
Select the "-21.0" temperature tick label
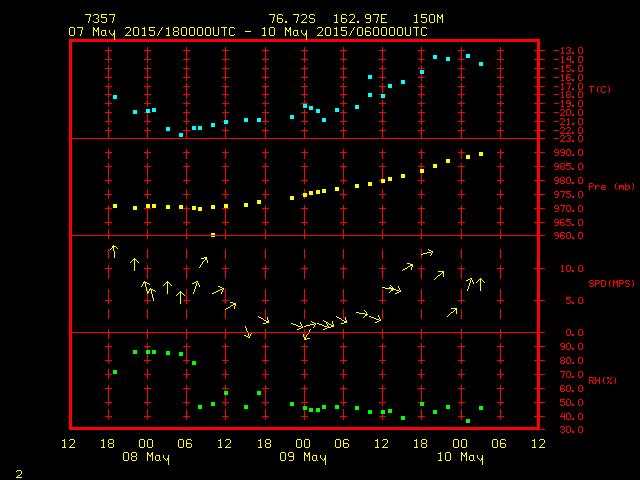[569, 122]
